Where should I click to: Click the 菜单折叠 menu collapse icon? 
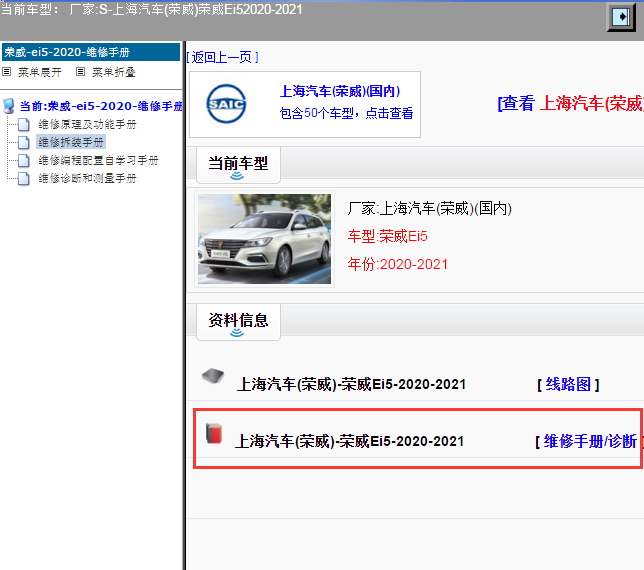coord(80,71)
